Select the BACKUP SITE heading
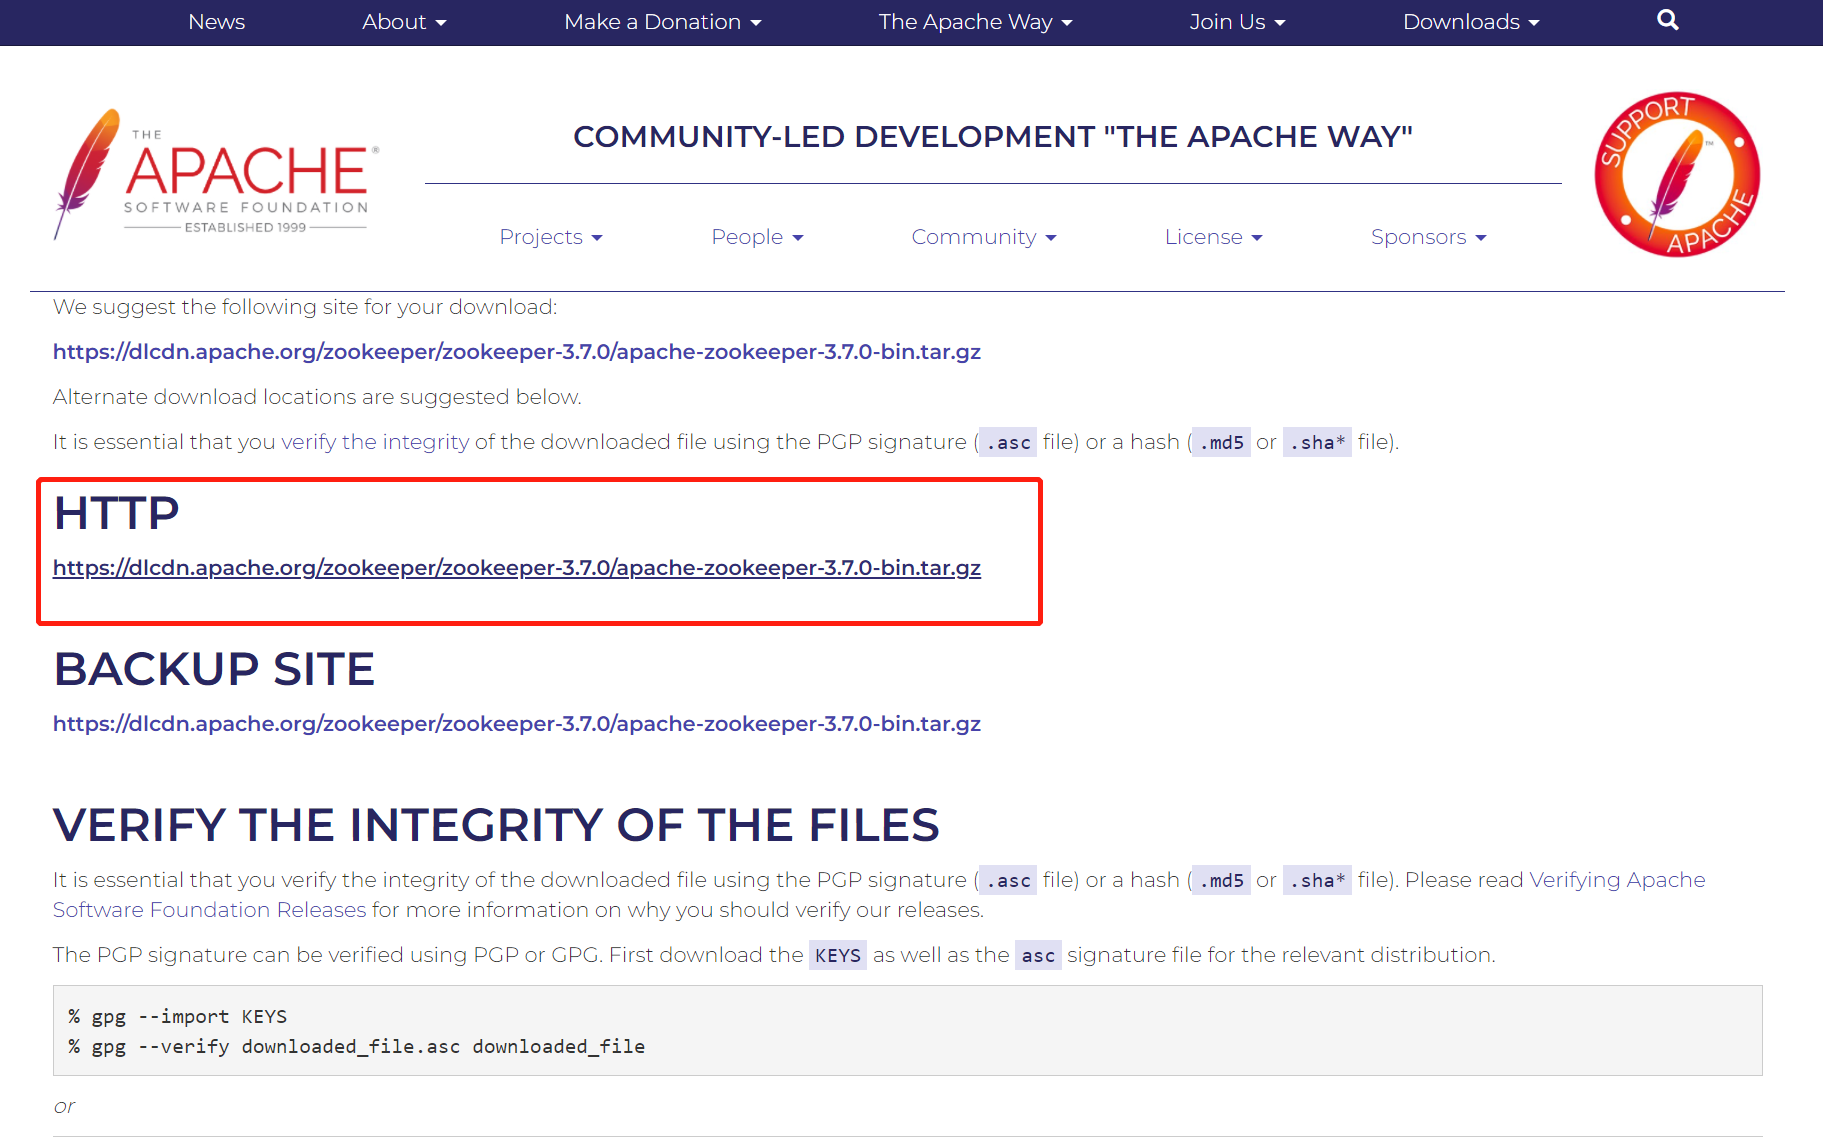 point(214,669)
